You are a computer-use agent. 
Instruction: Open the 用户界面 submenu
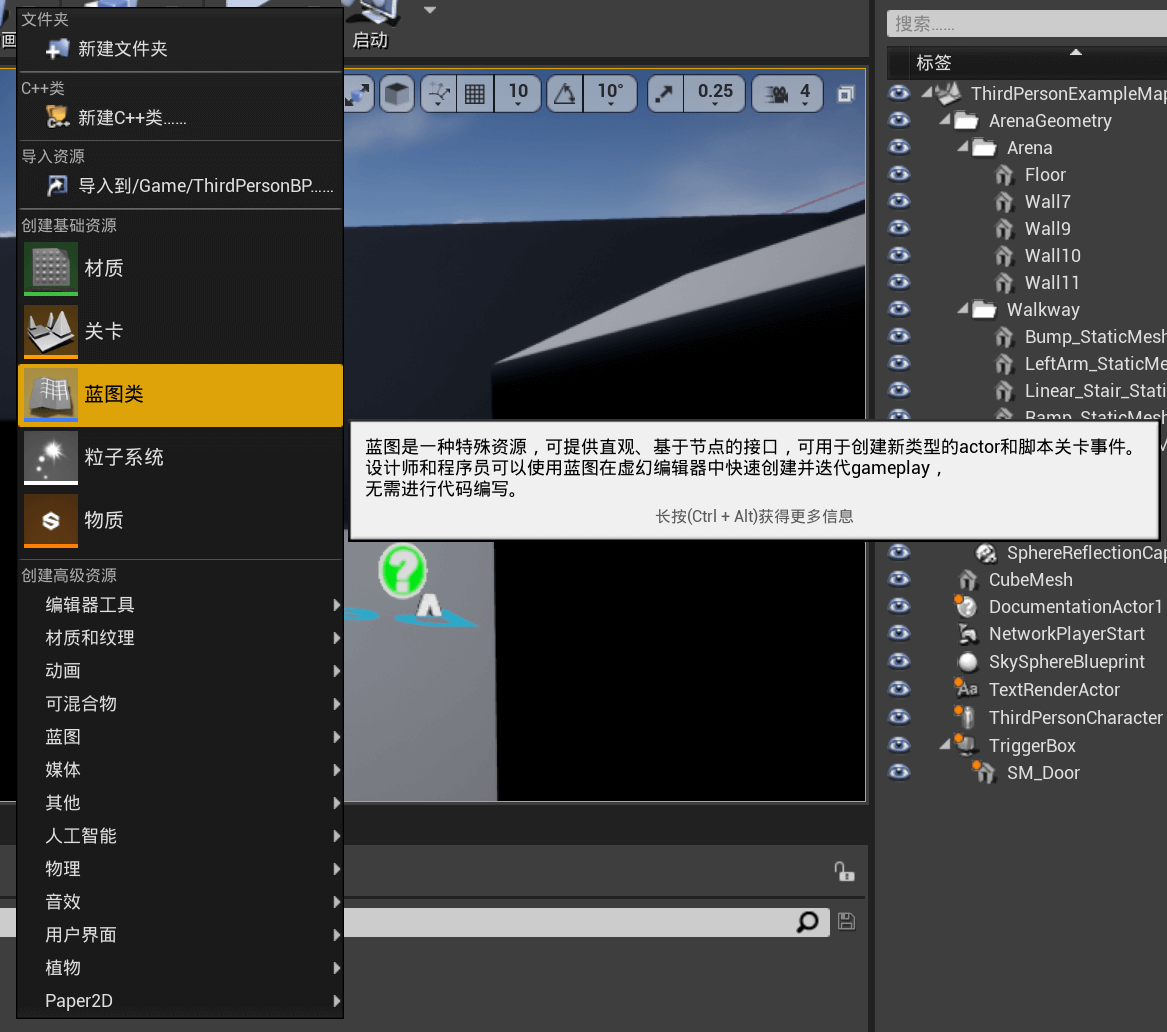pos(180,935)
